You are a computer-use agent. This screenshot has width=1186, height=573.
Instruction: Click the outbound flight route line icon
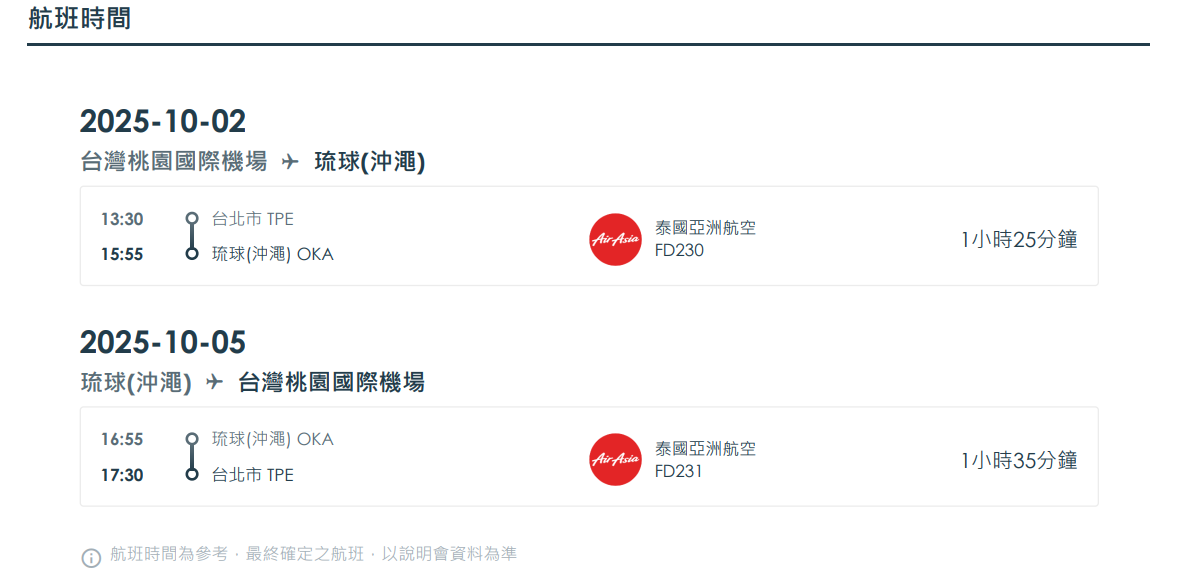pyautogui.click(x=192, y=236)
